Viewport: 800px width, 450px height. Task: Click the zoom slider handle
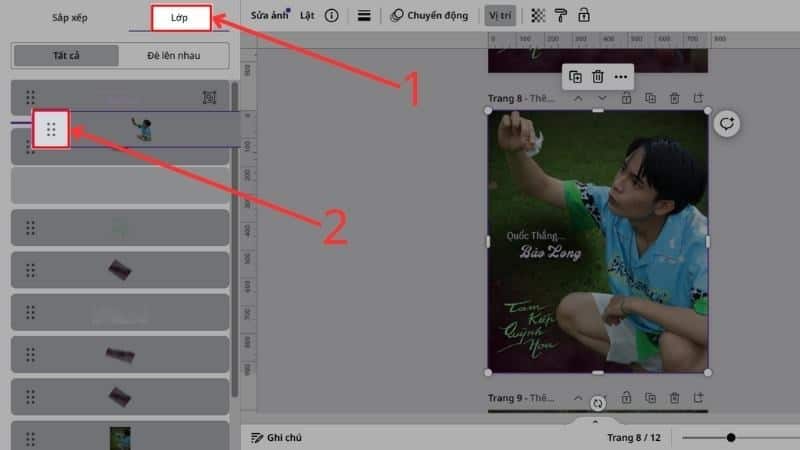pyautogui.click(x=731, y=437)
